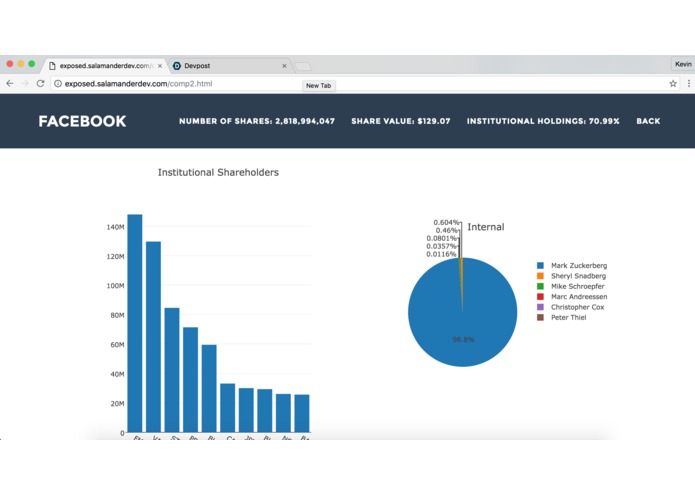Click the browser back arrow
The height and width of the screenshot is (494, 695).
coord(10,83)
